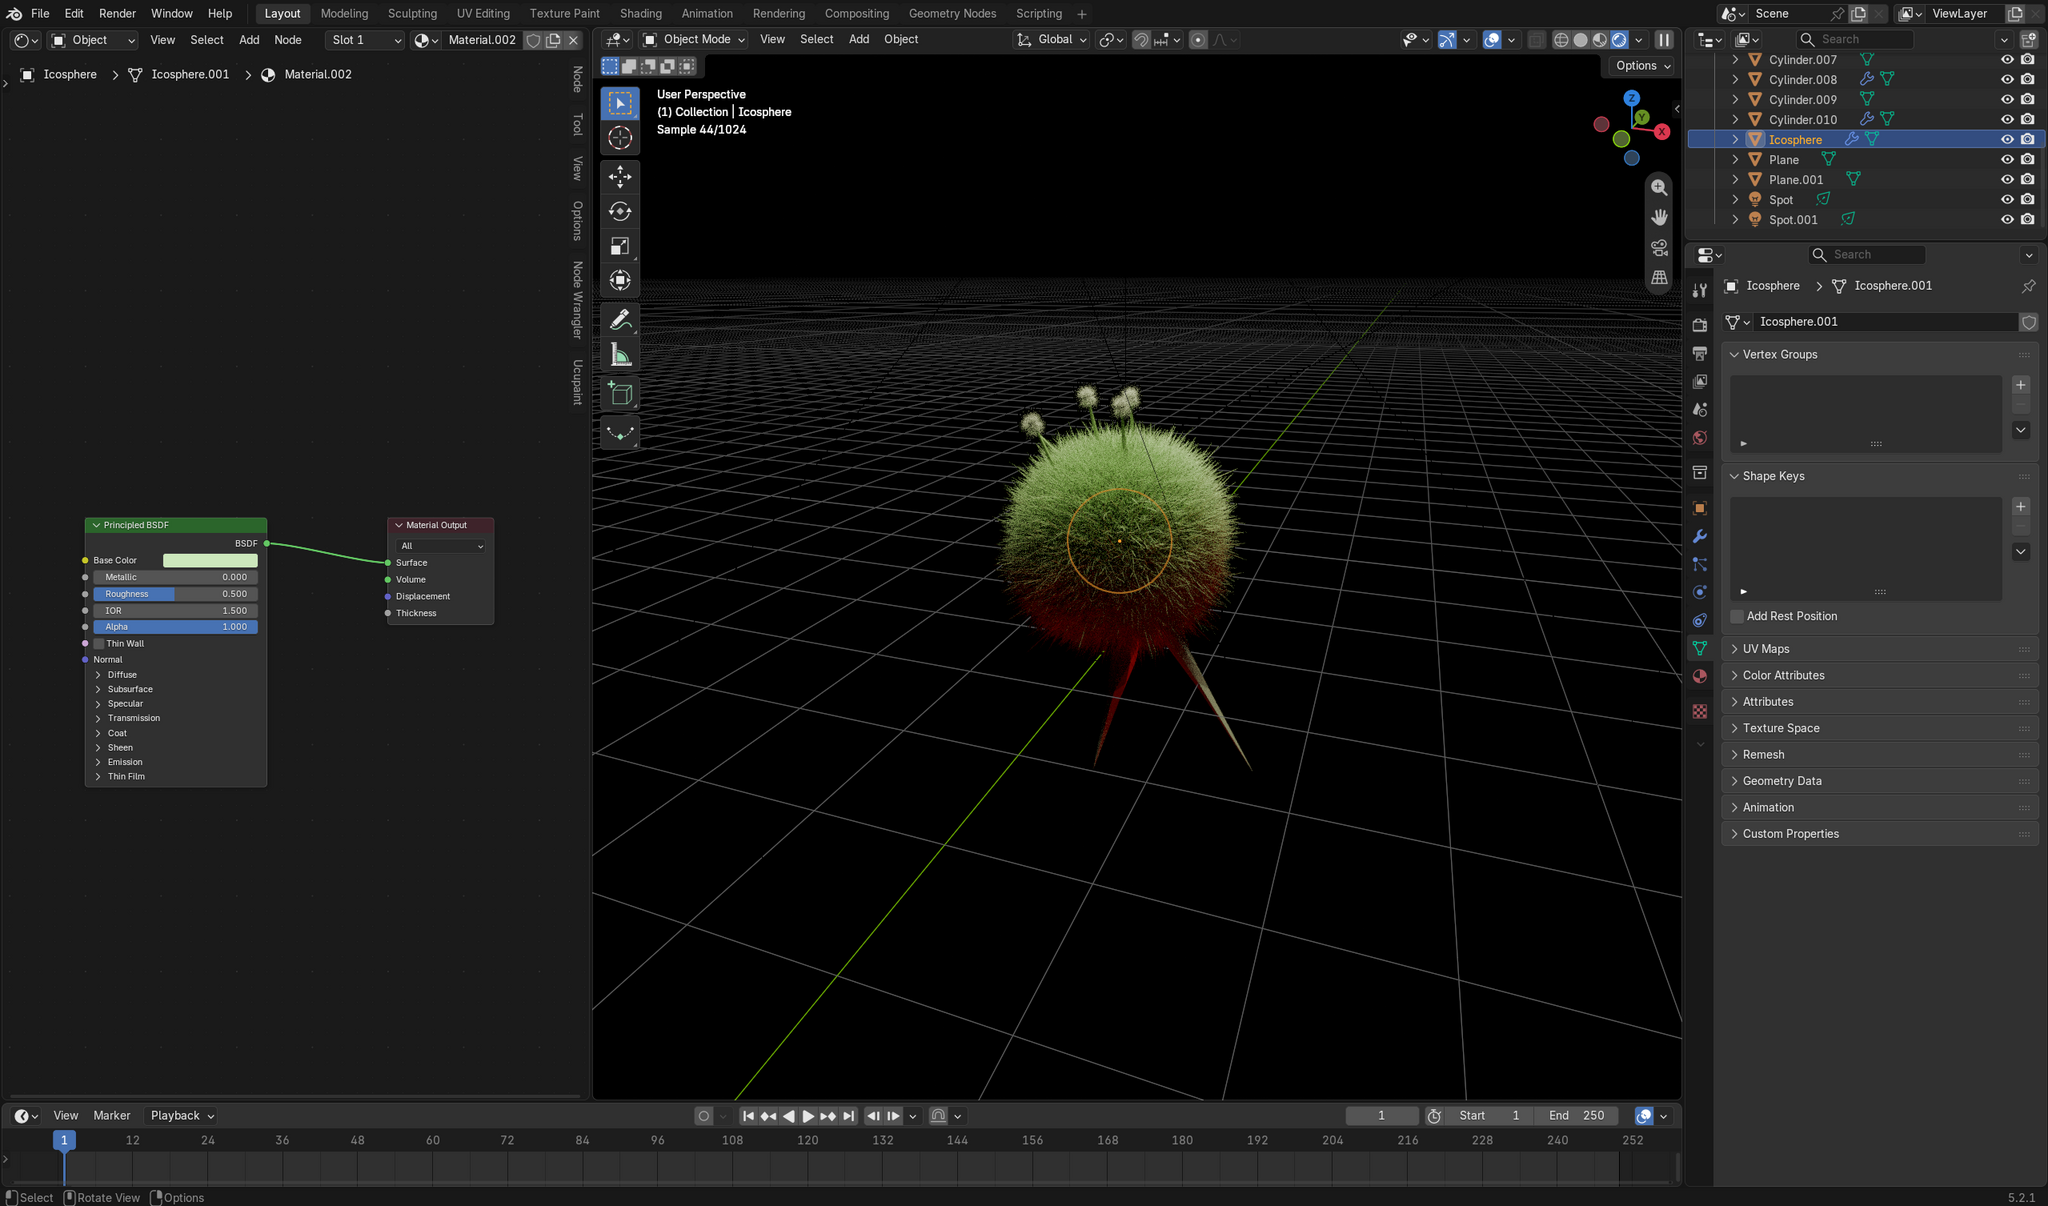Click the Playback button in timeline
The image size is (2048, 1206).
[x=181, y=1116]
